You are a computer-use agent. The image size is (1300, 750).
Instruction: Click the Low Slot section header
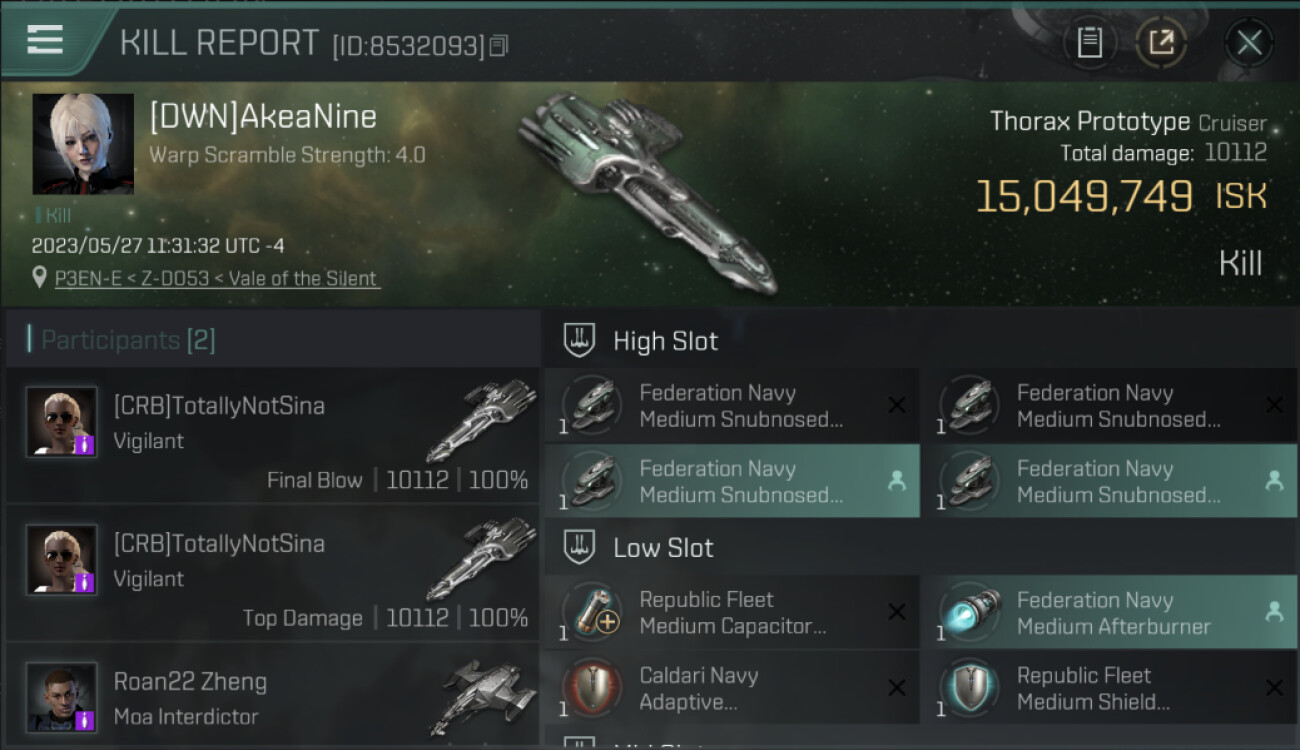(x=663, y=548)
